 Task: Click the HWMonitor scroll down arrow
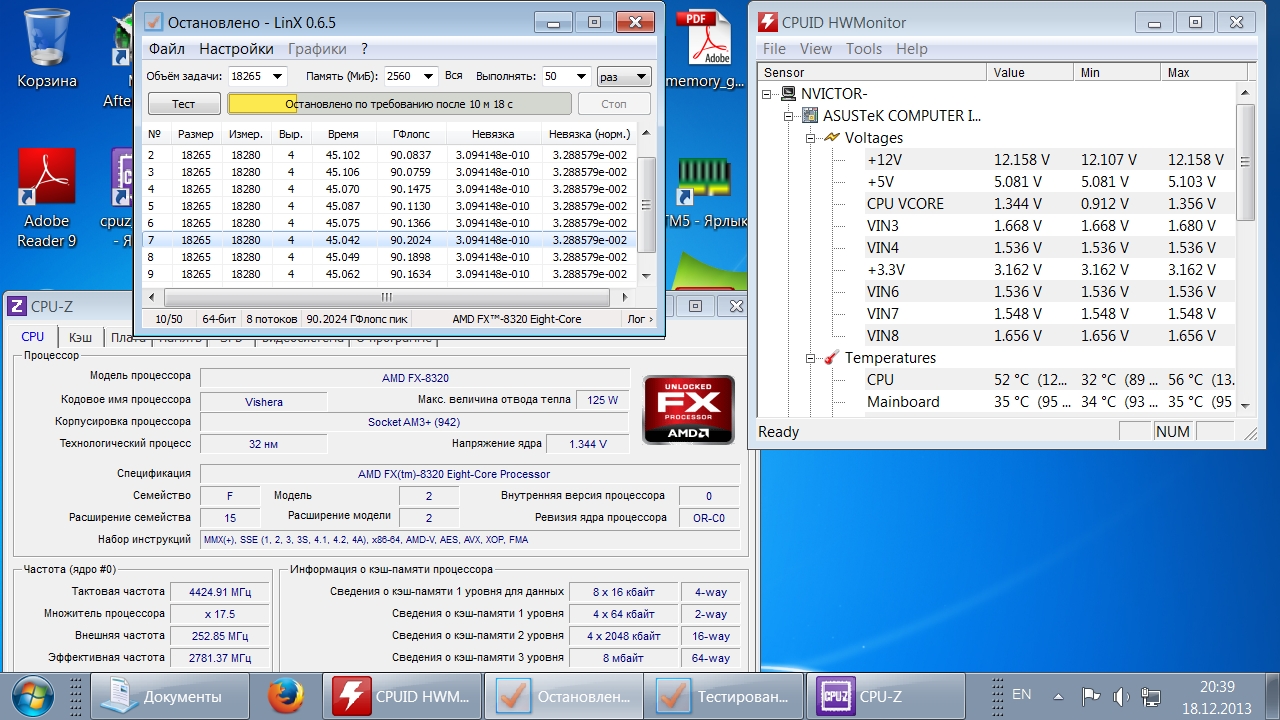[1246, 405]
